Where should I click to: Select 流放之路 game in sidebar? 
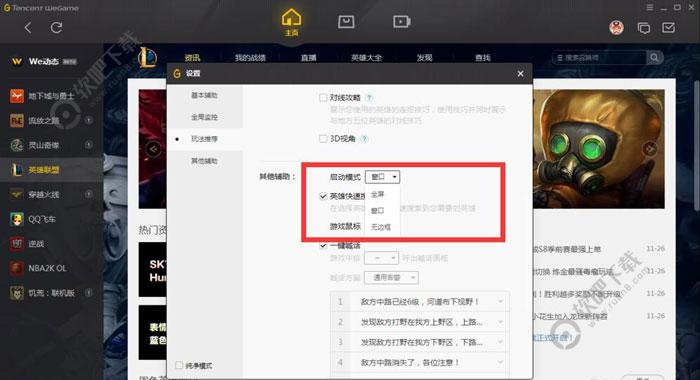click(51, 120)
